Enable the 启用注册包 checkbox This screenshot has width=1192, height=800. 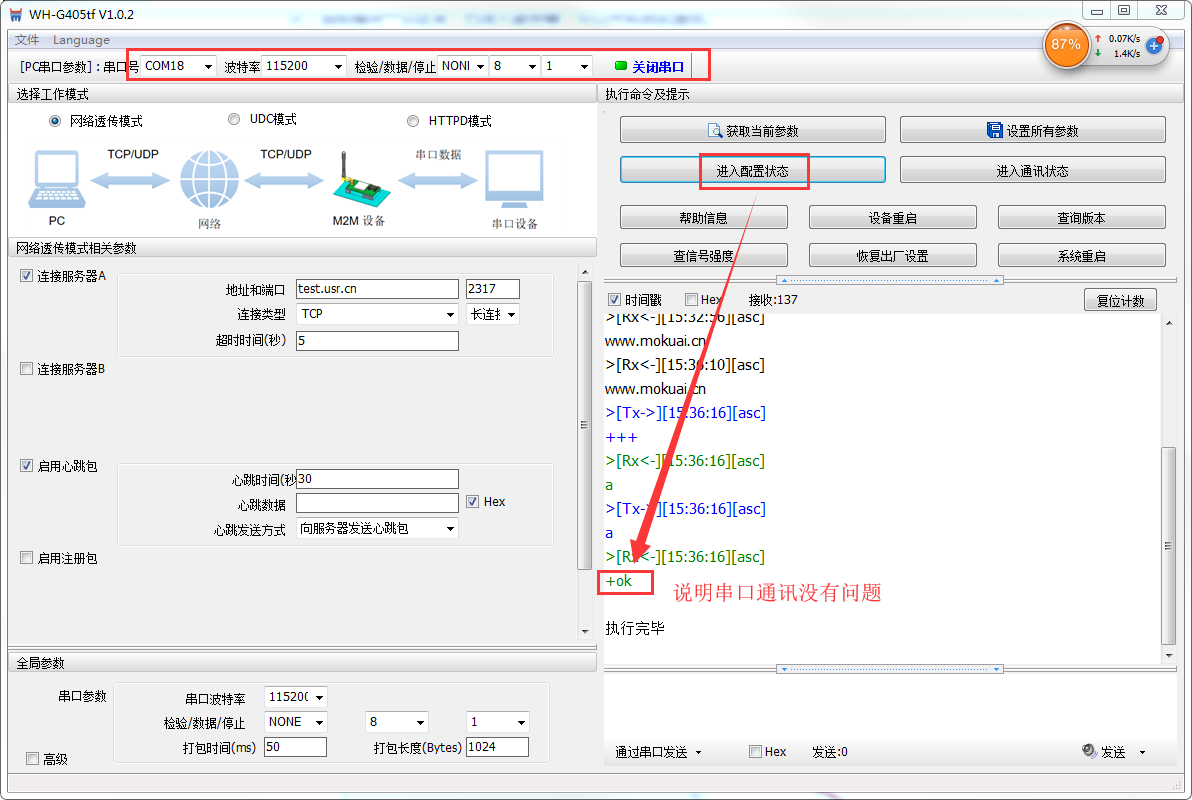pos(27,558)
